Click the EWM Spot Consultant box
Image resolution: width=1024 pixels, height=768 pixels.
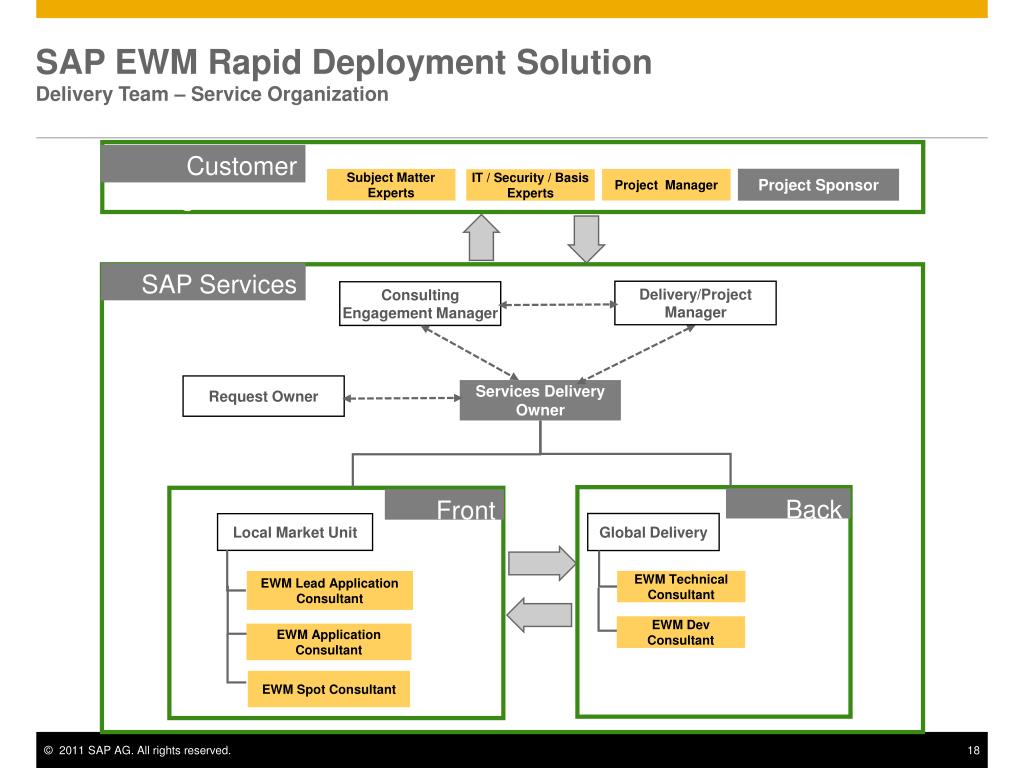pos(328,689)
